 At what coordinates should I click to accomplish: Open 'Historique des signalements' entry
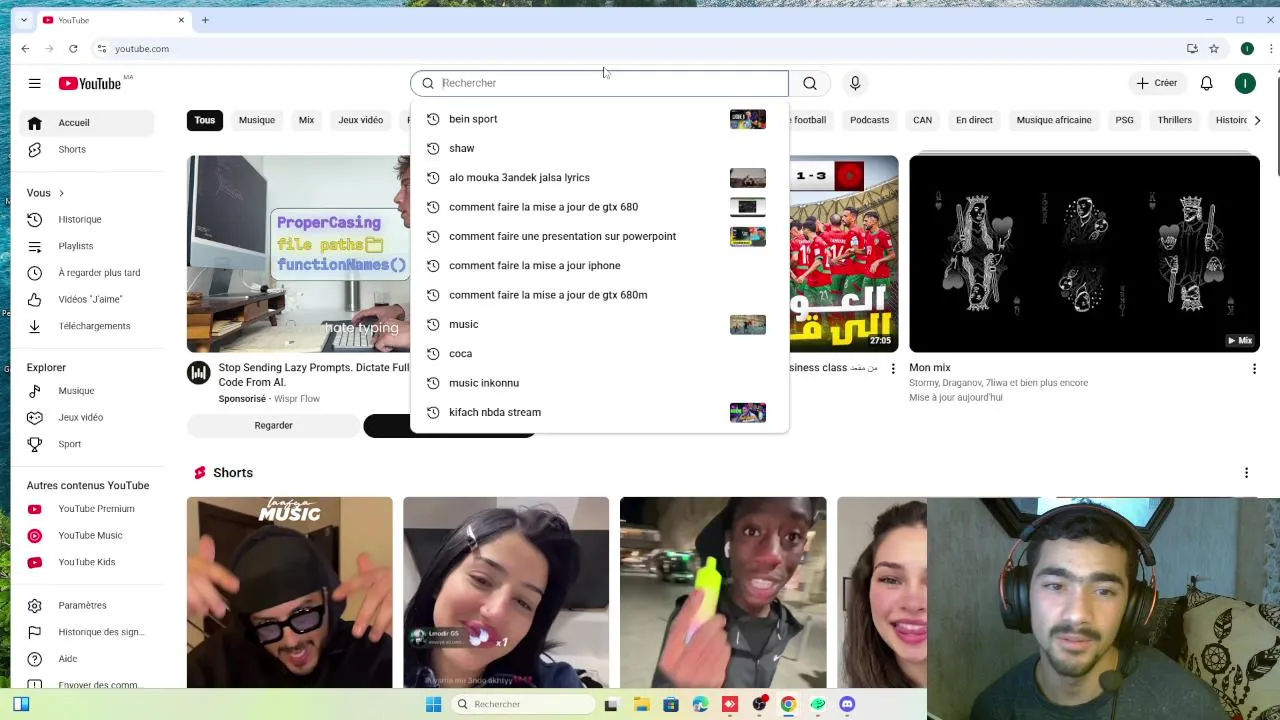86,632
